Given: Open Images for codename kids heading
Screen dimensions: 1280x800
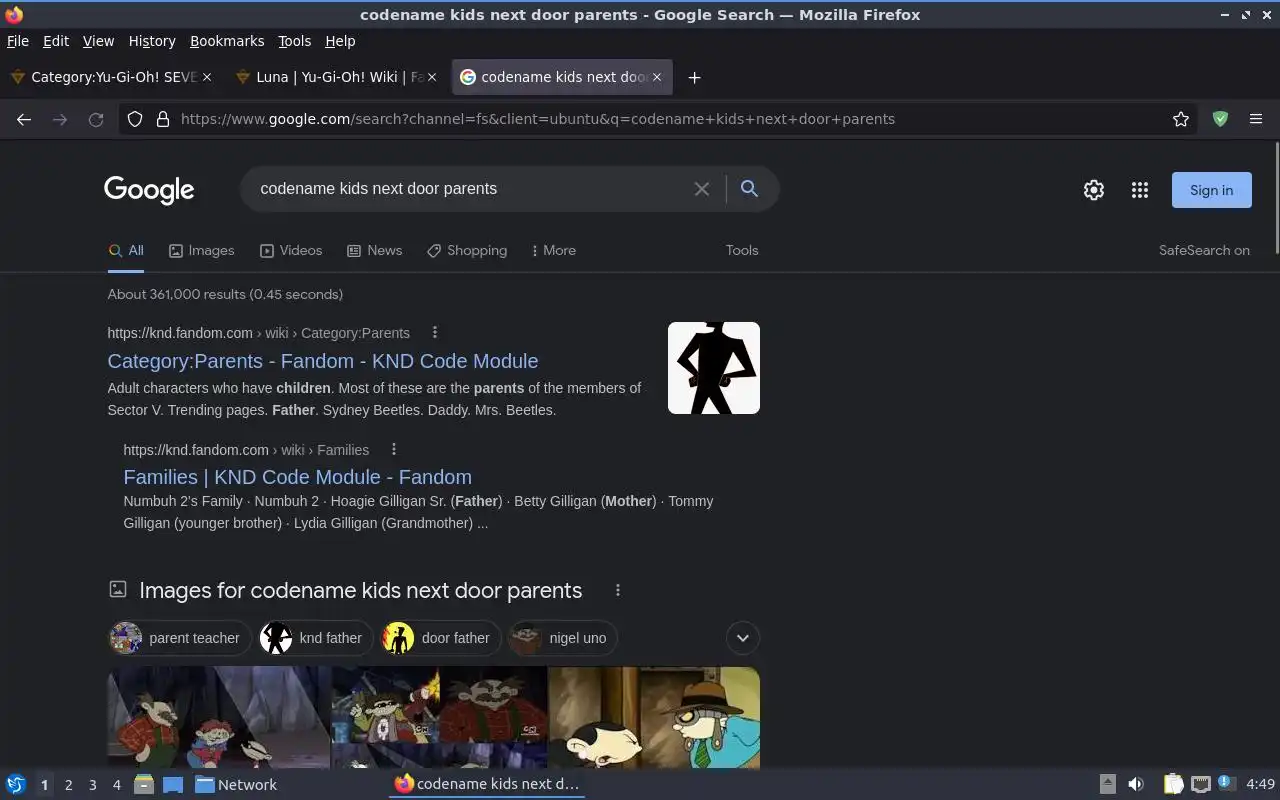Looking at the screenshot, I should 360,590.
